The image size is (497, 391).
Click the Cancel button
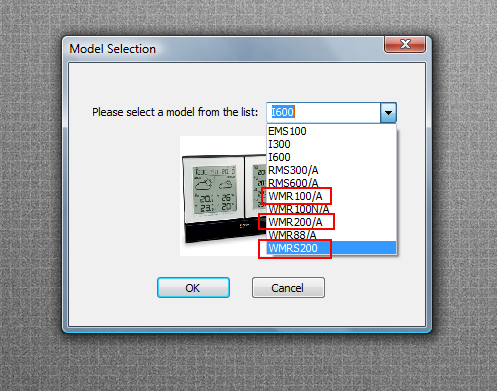click(x=288, y=288)
